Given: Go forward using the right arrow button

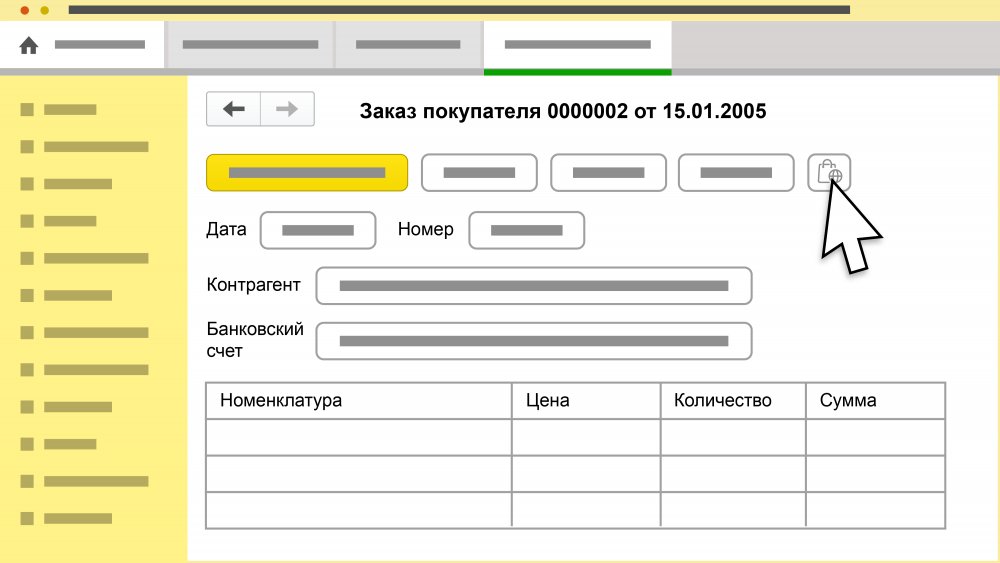Looking at the screenshot, I should (288, 109).
